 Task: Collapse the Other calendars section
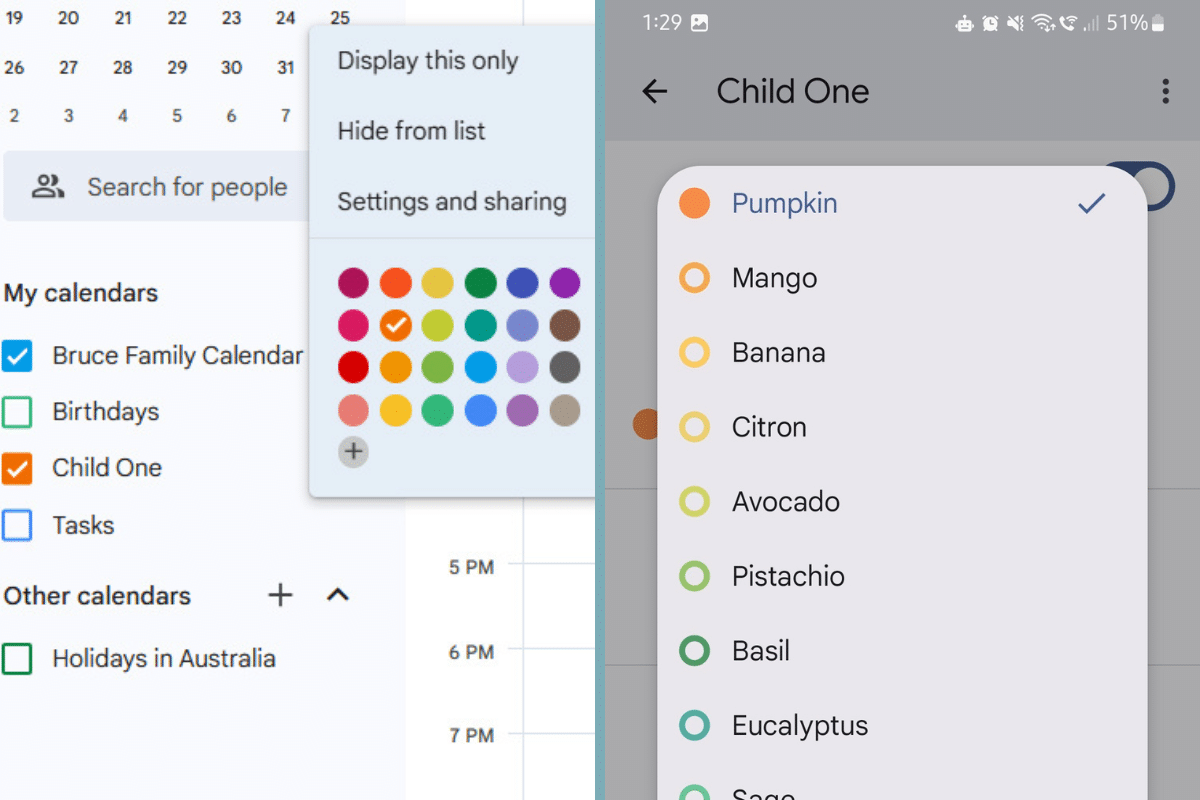click(x=338, y=596)
